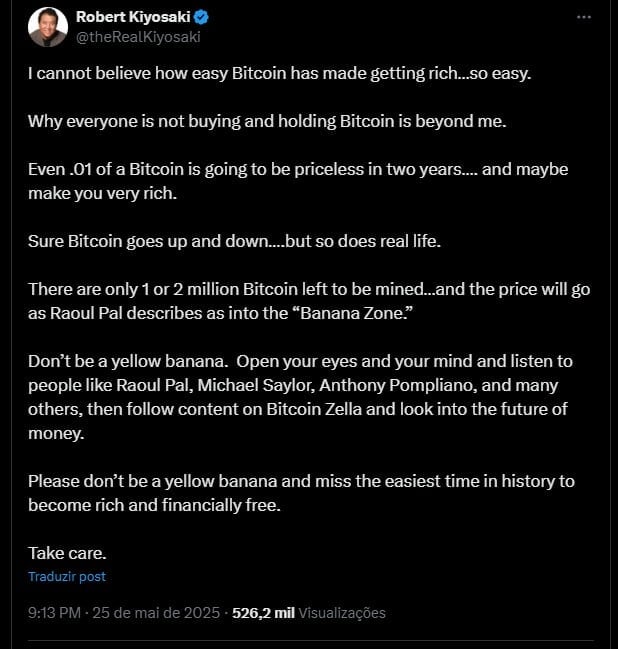This screenshot has height=649, width=618.
Task: Click the blue verified checkmark badge
Action: click(201, 17)
